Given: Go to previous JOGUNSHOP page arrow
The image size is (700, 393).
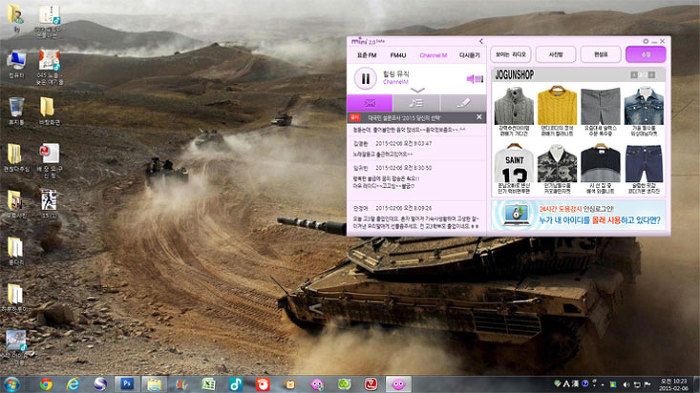Looking at the screenshot, I should click(634, 75).
